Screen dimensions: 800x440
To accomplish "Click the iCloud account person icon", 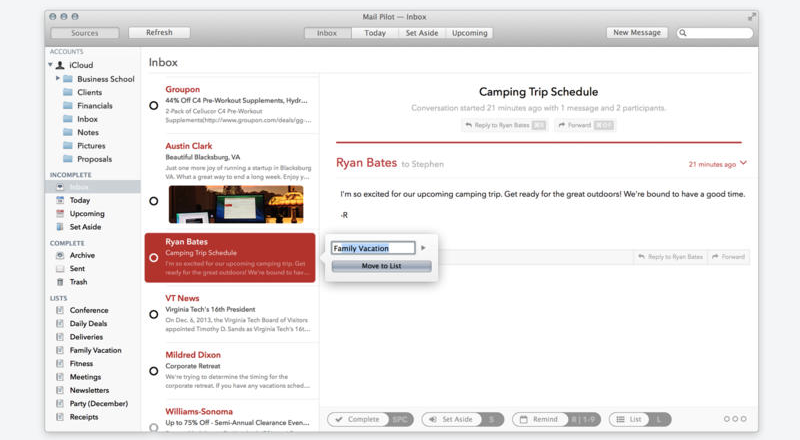I will (60, 65).
